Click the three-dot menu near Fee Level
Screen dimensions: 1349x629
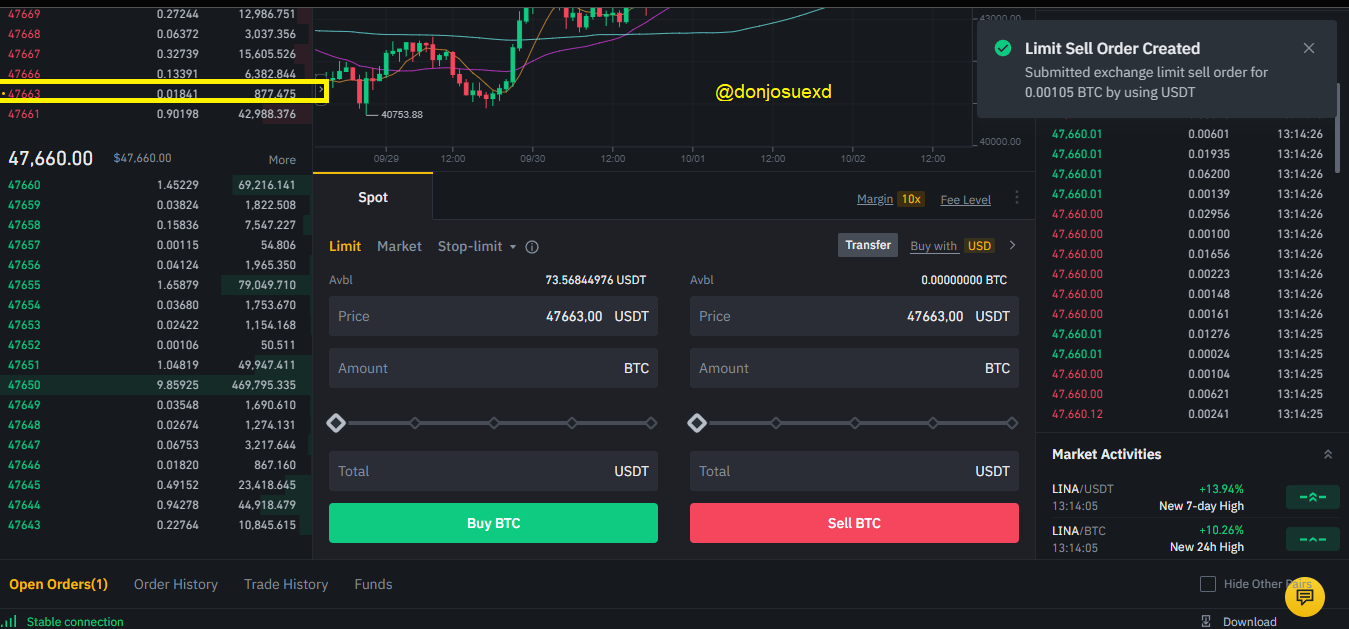(x=1017, y=198)
